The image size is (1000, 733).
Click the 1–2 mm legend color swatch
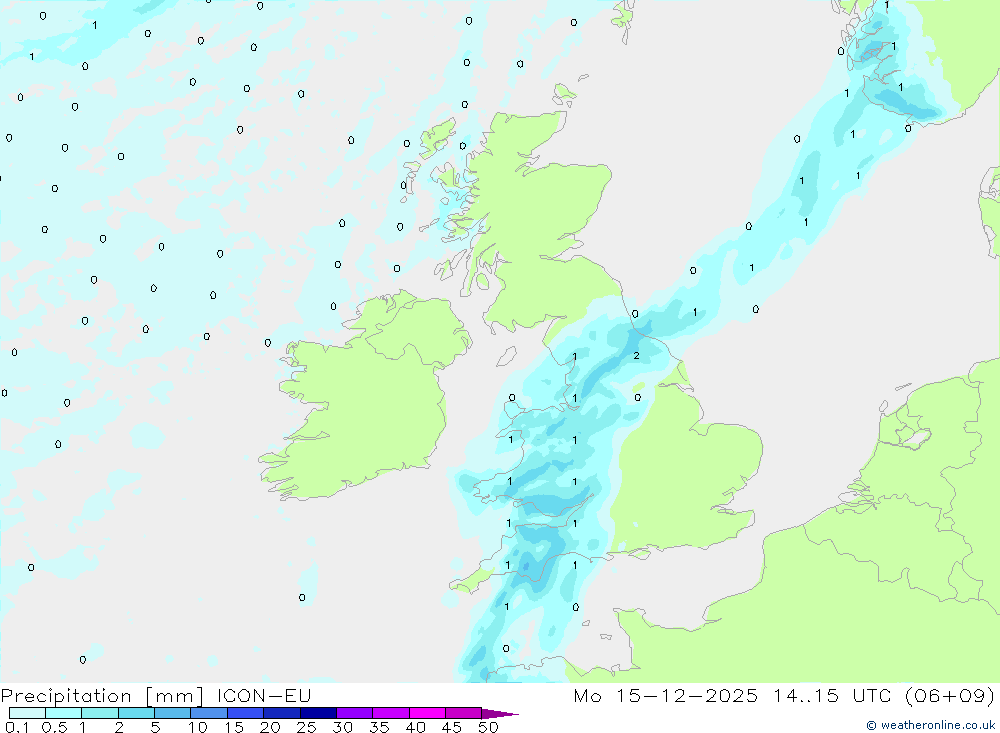99,713
